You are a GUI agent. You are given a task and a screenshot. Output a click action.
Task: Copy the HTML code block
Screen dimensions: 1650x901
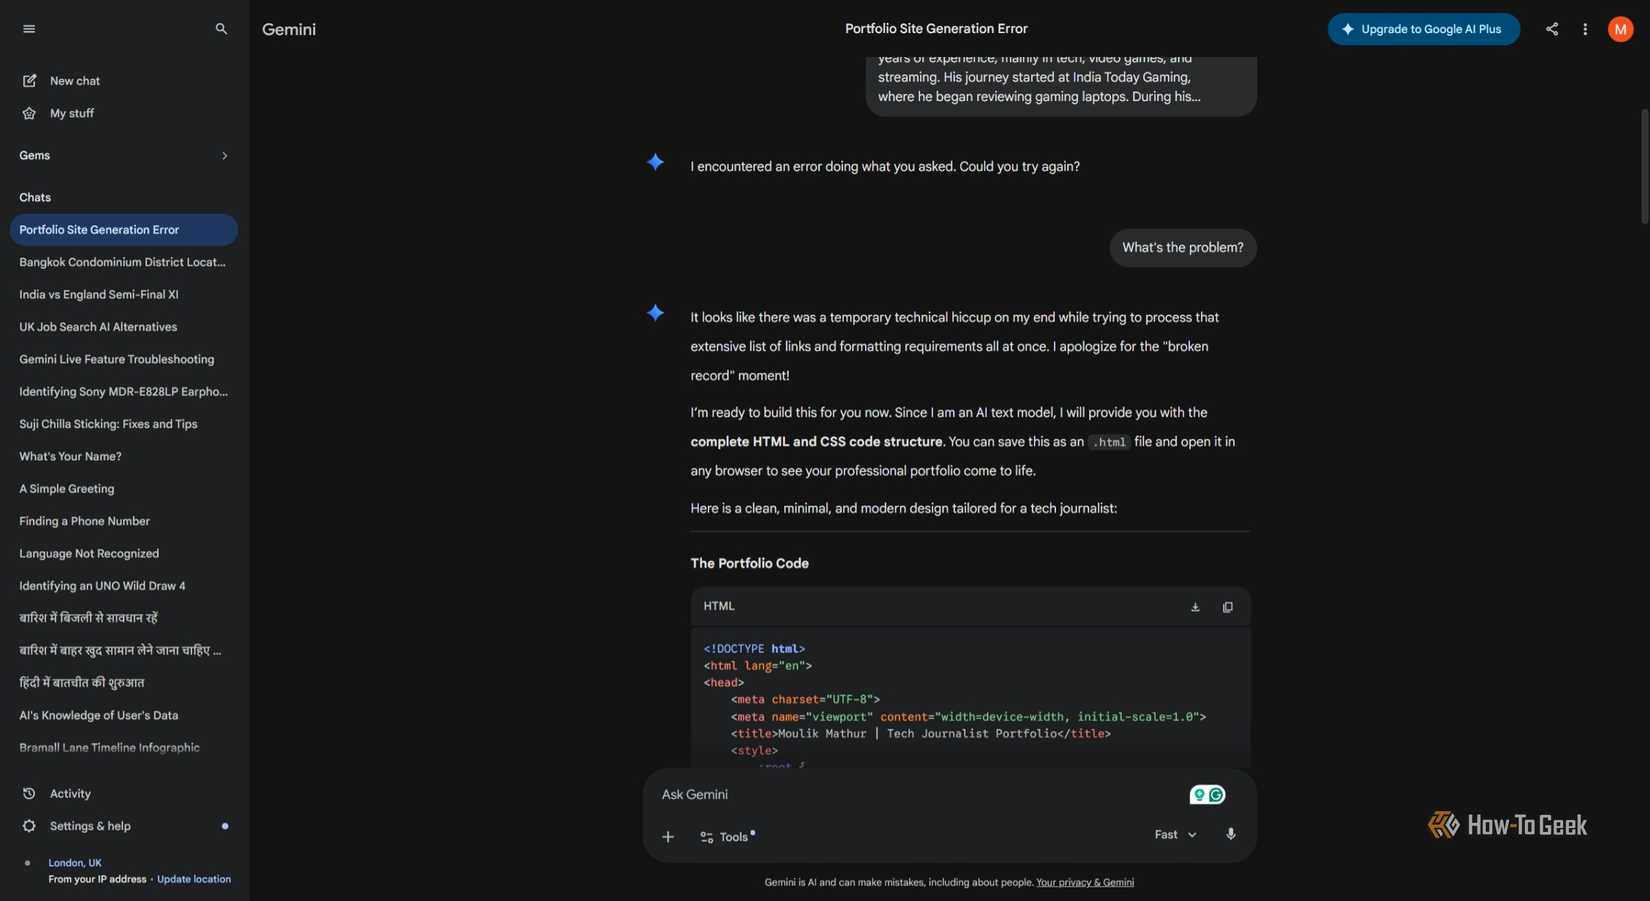coord(1227,607)
